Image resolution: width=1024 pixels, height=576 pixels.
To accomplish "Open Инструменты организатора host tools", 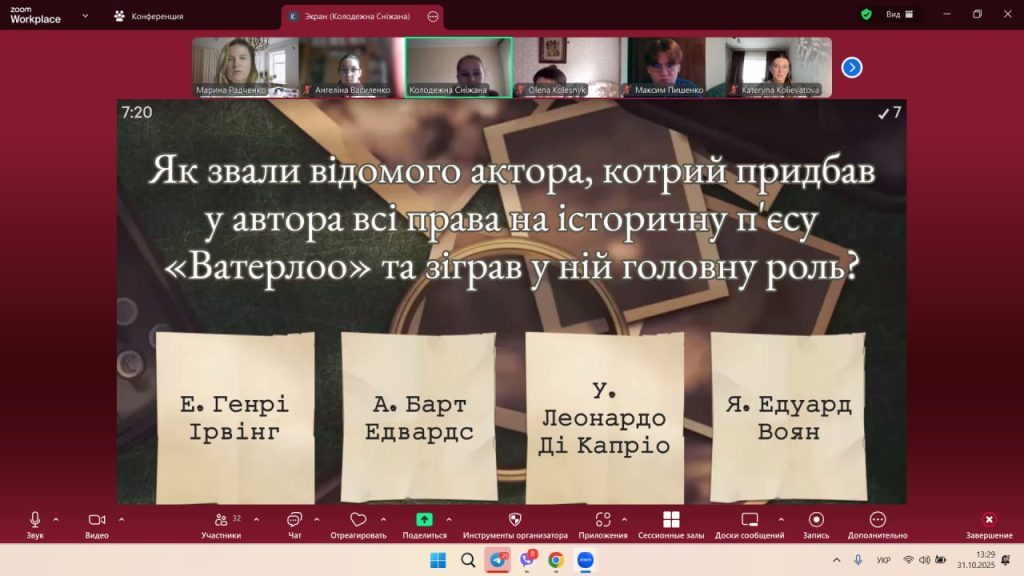I will tap(515, 520).
